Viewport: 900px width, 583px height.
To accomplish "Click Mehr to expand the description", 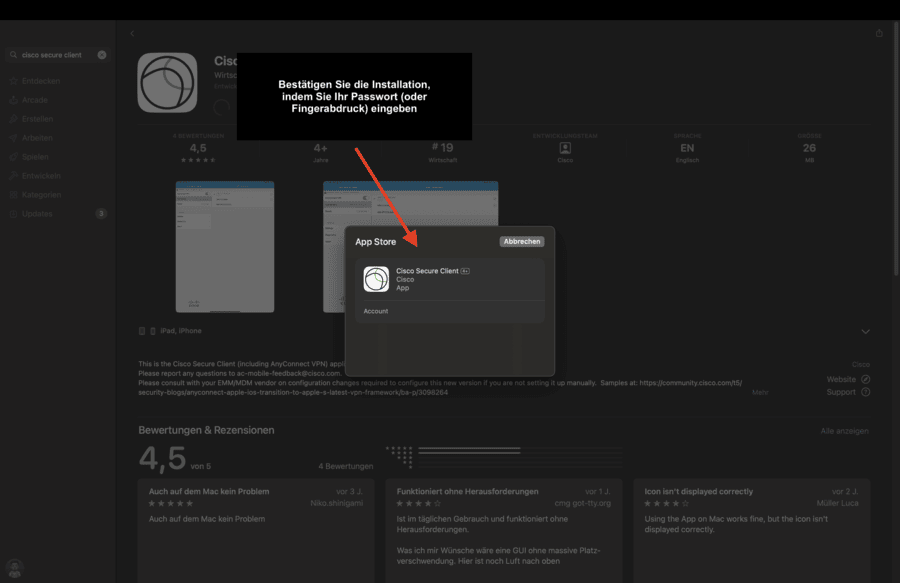I will click(x=760, y=392).
